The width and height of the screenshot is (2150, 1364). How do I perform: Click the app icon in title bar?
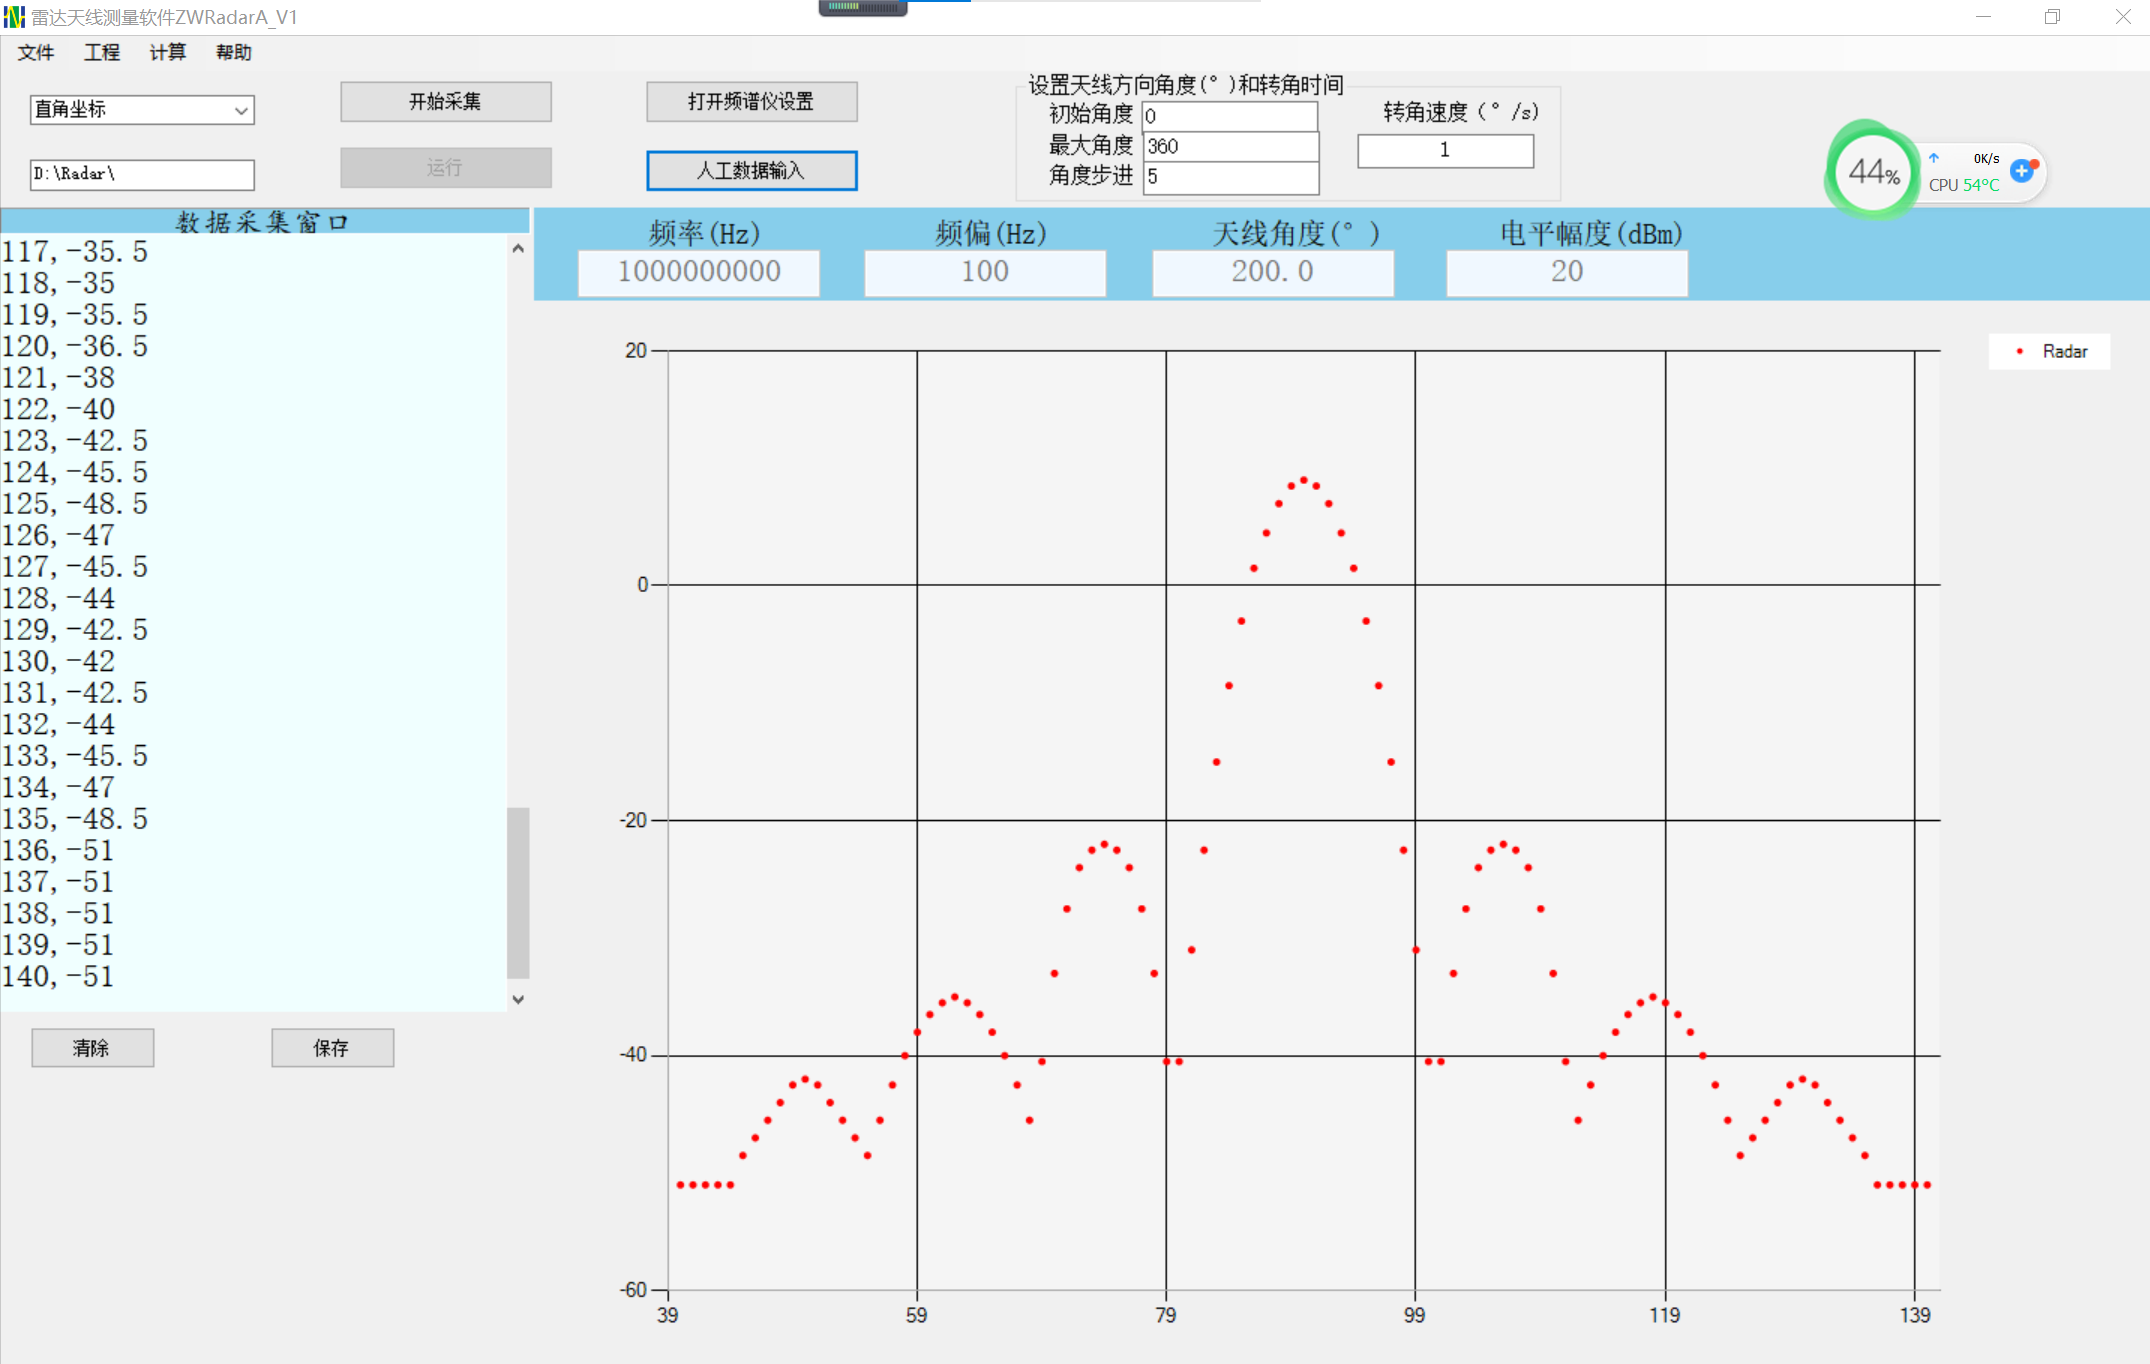(13, 17)
